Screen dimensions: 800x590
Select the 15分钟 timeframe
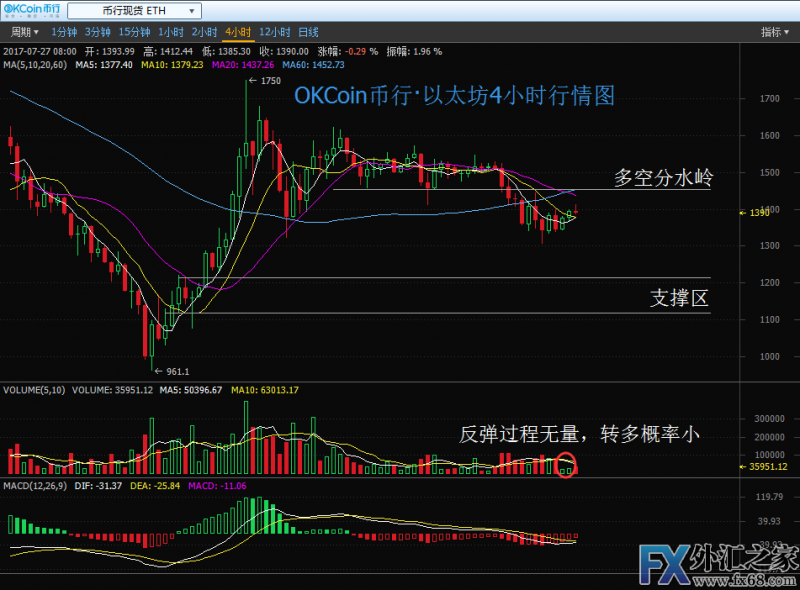[x=134, y=32]
